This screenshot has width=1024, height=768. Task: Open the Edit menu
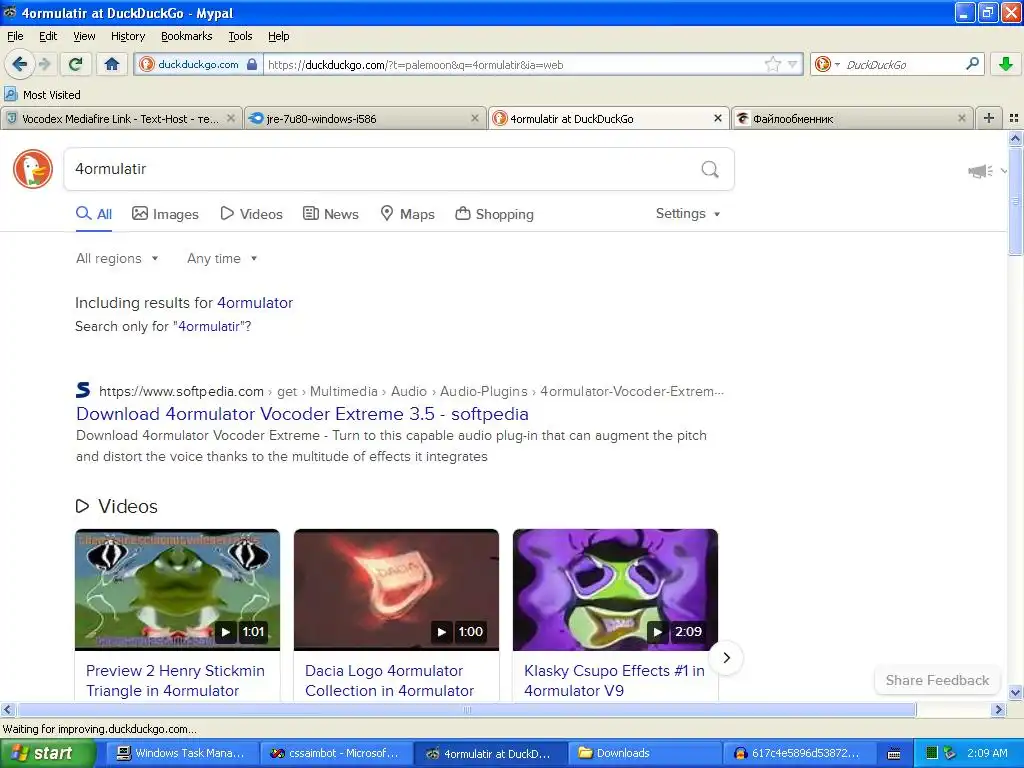coord(48,36)
